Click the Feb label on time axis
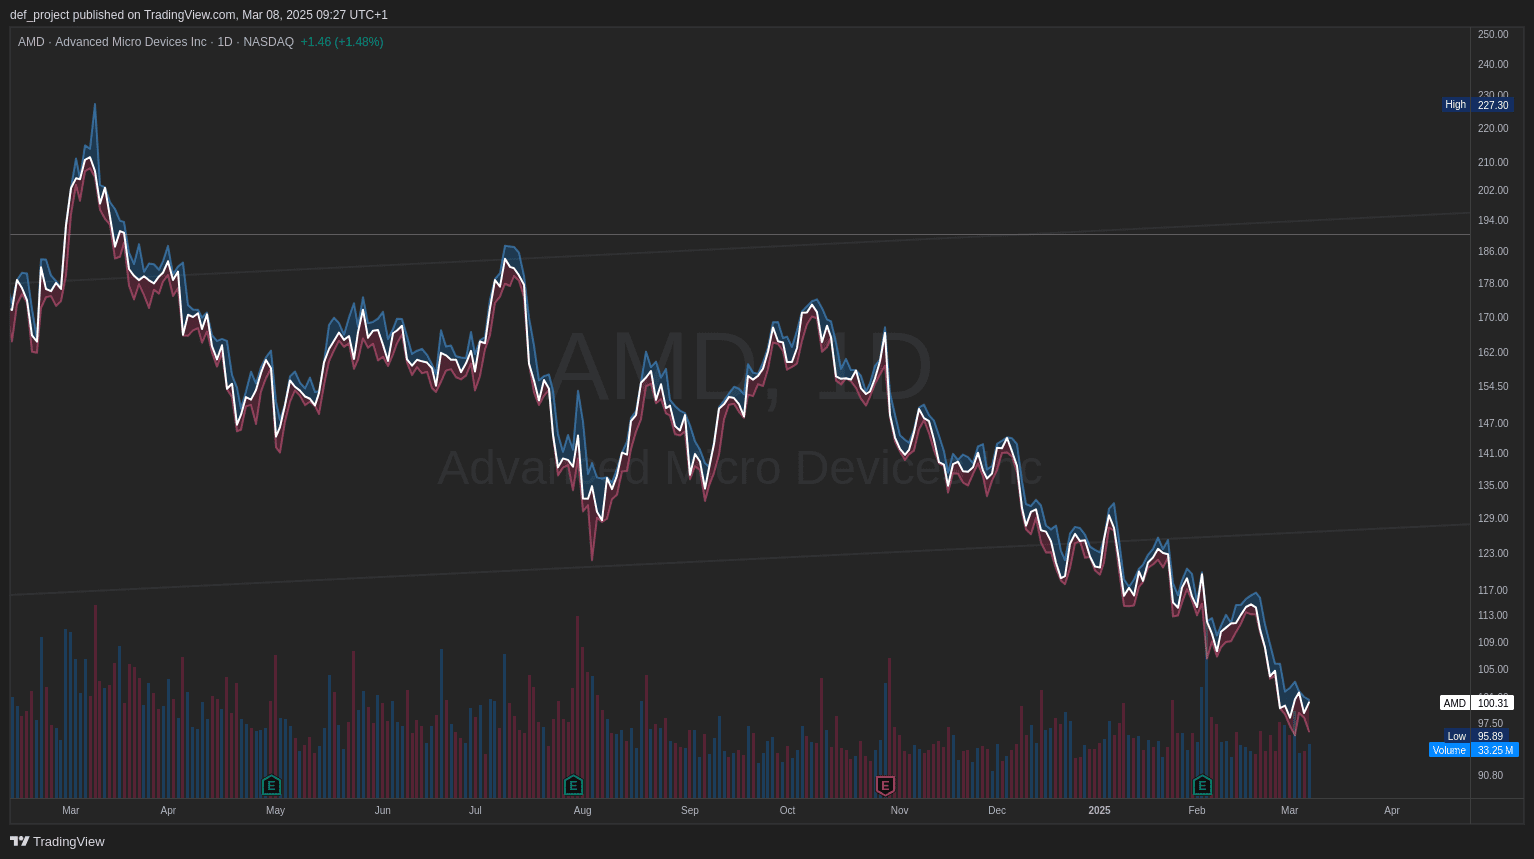Screen dimensions: 1534x859 coord(1197,810)
